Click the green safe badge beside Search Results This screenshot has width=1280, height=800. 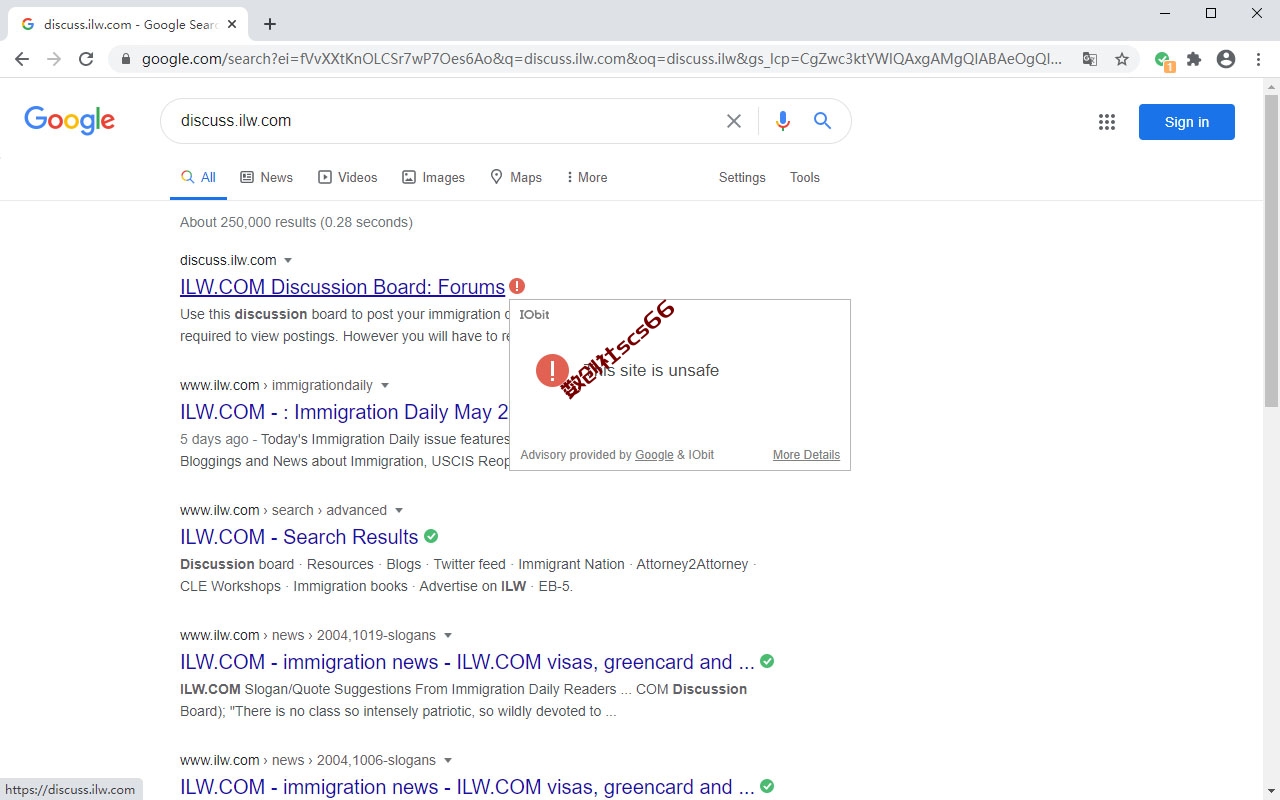431,536
